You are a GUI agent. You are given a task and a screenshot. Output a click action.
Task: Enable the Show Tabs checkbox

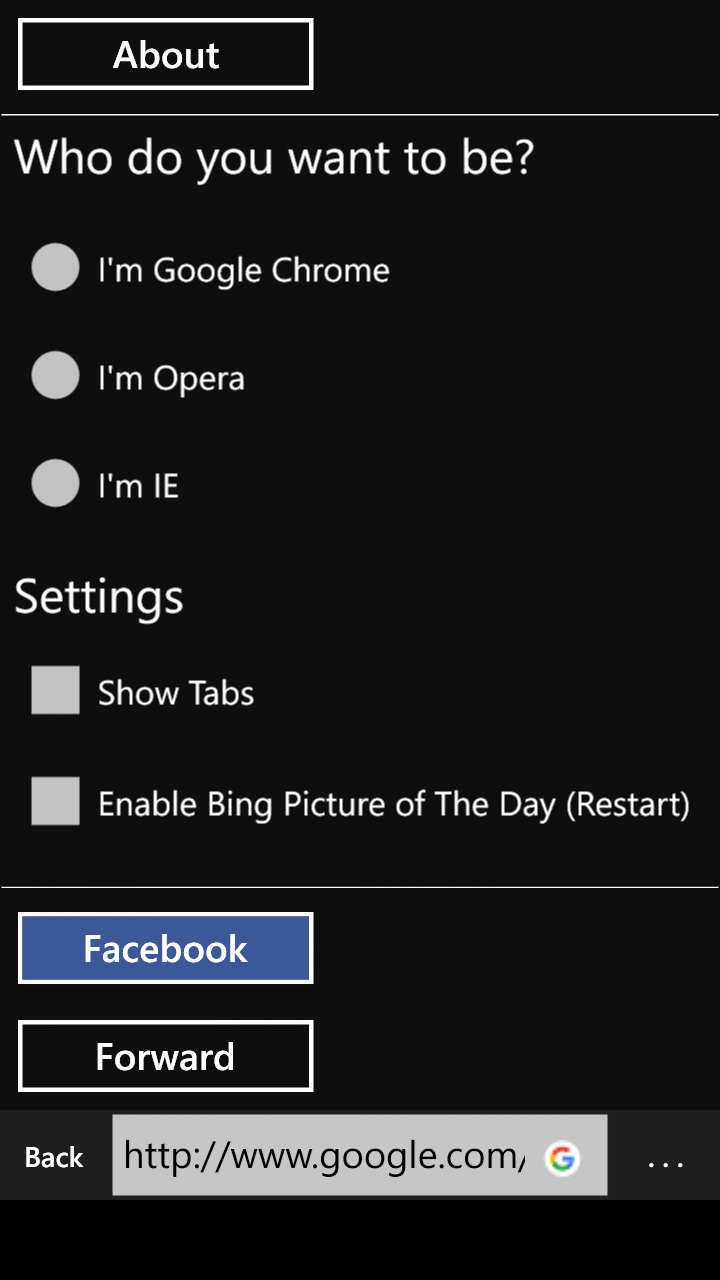coord(55,690)
